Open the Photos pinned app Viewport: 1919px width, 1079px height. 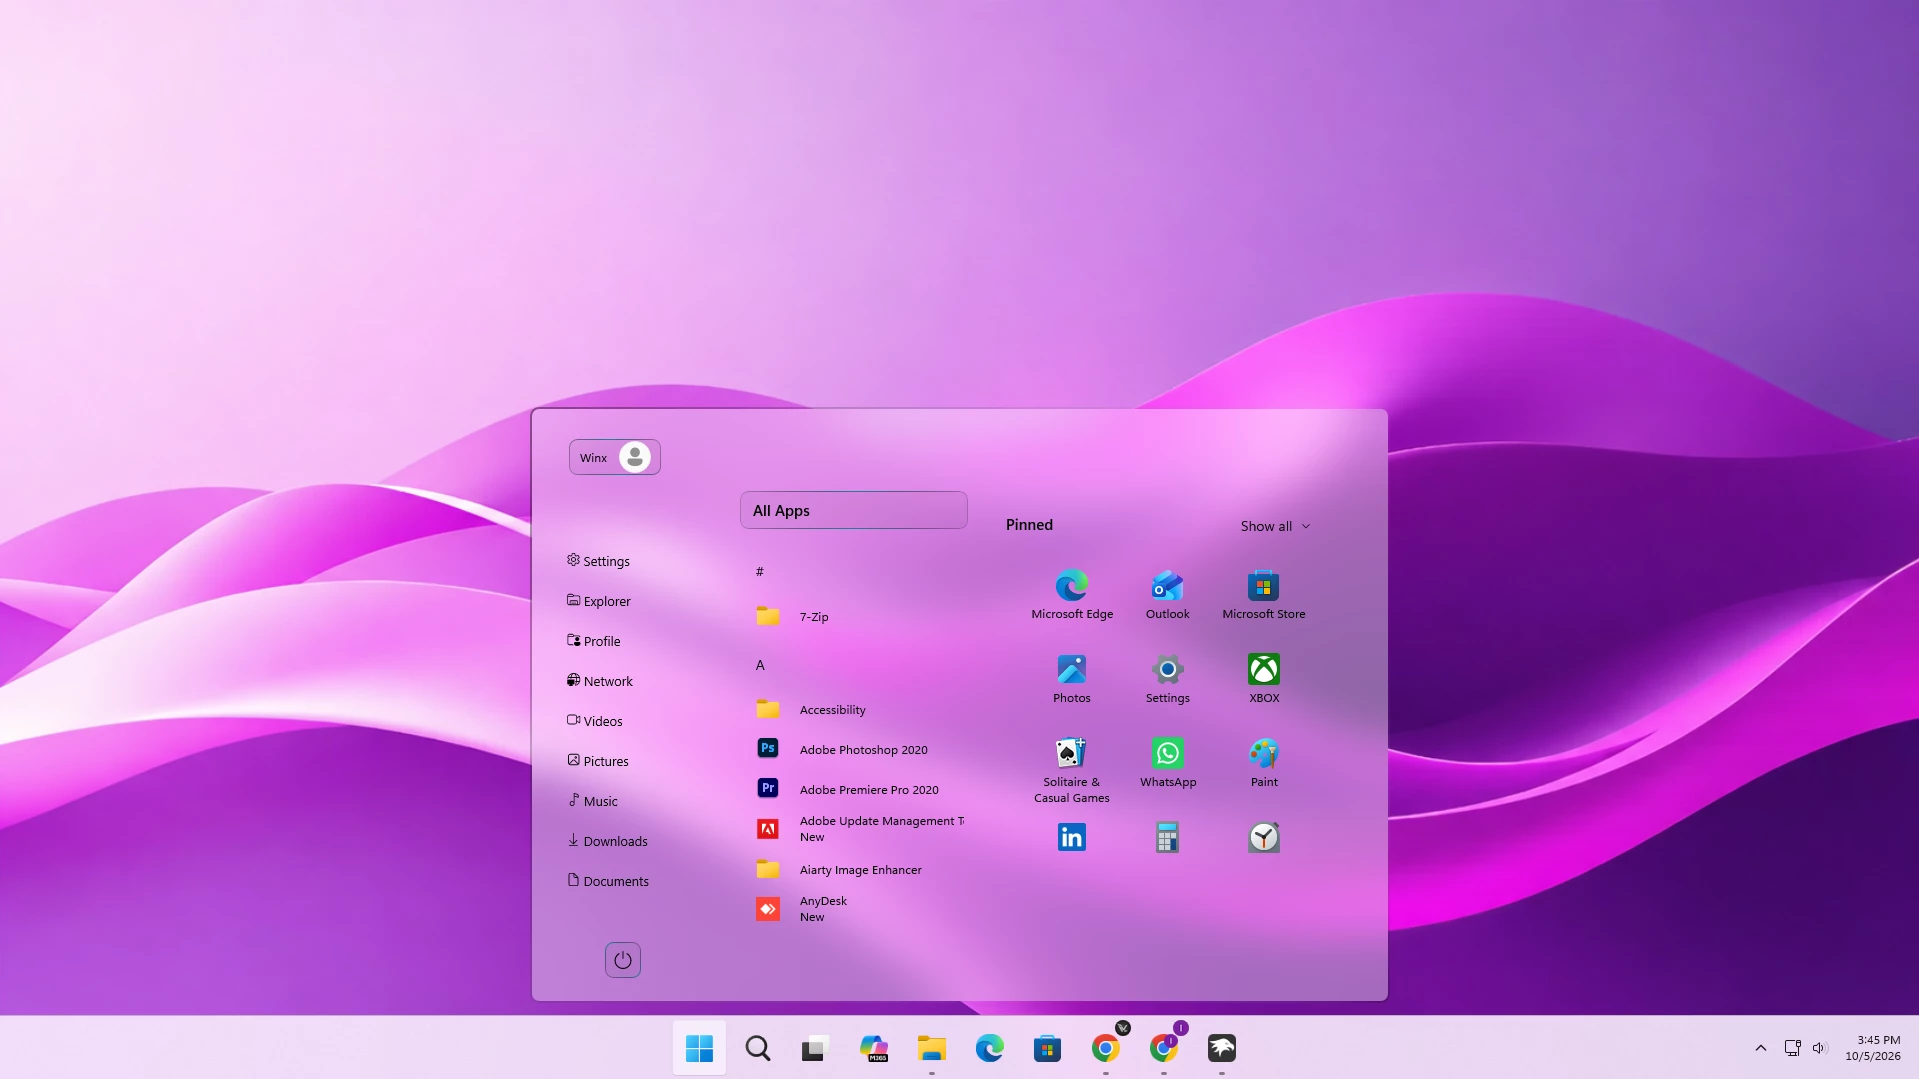click(x=1071, y=678)
